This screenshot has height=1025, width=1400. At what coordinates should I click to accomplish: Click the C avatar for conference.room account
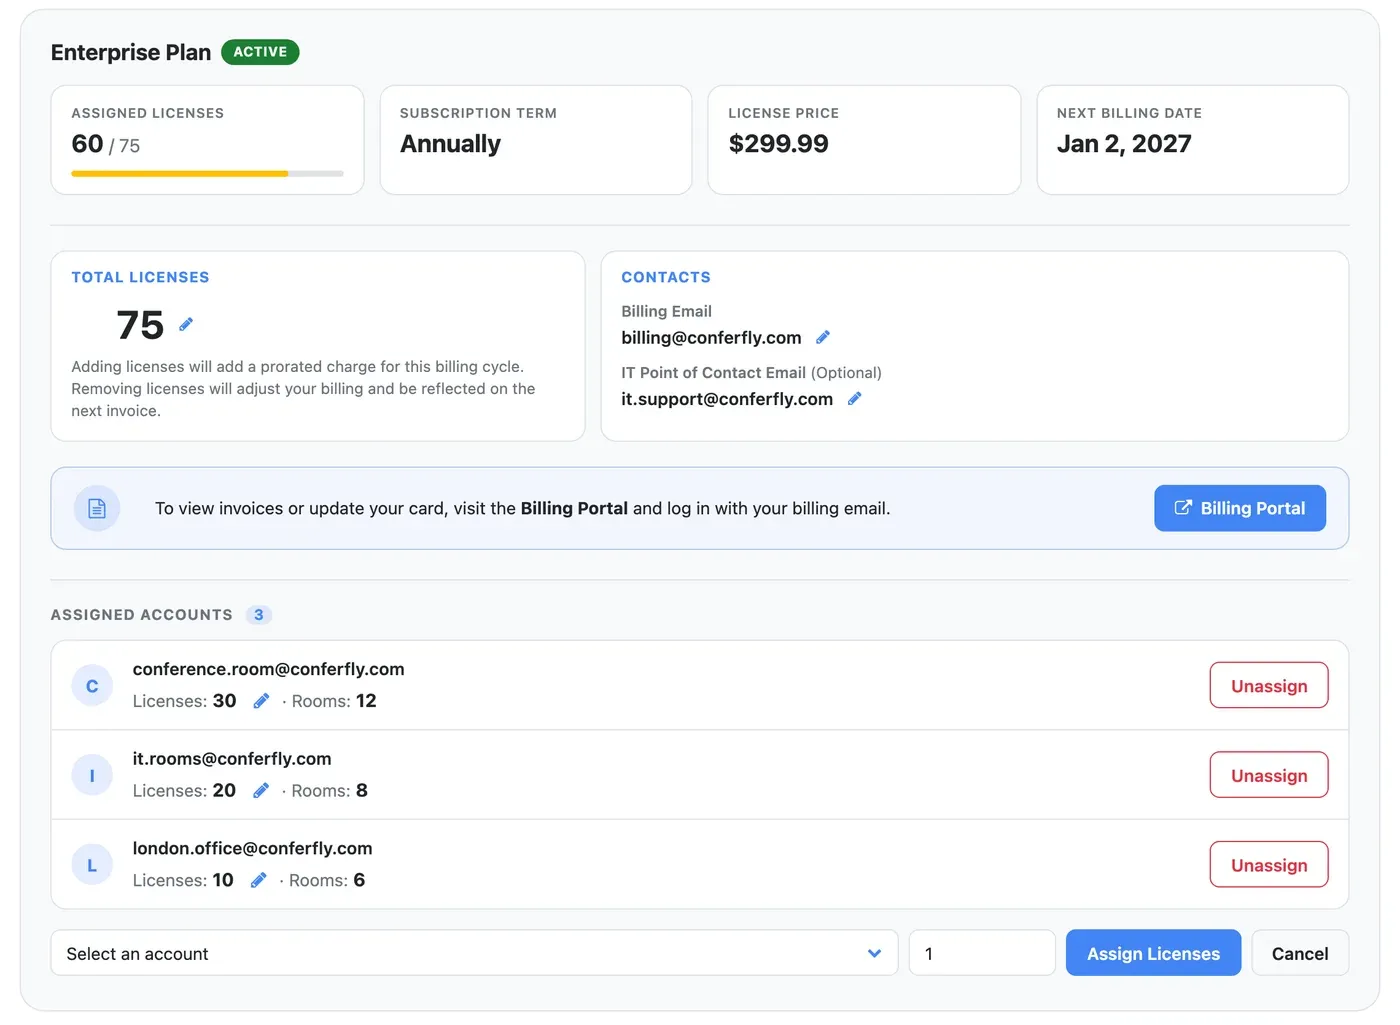tap(92, 686)
